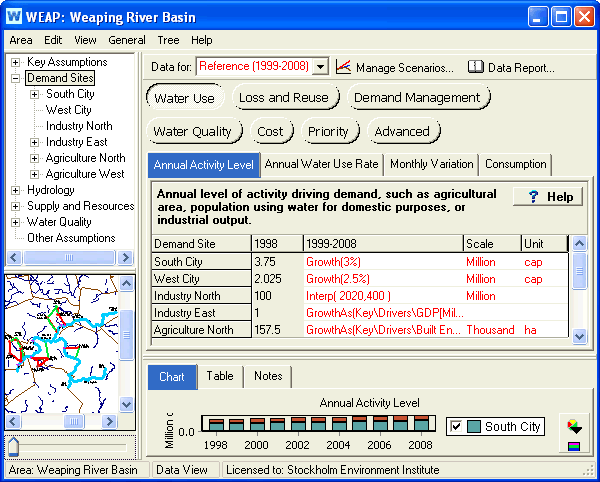This screenshot has height=482, width=600.
Task: Click the Growth(2.5%) expression cell
Action: (383, 279)
